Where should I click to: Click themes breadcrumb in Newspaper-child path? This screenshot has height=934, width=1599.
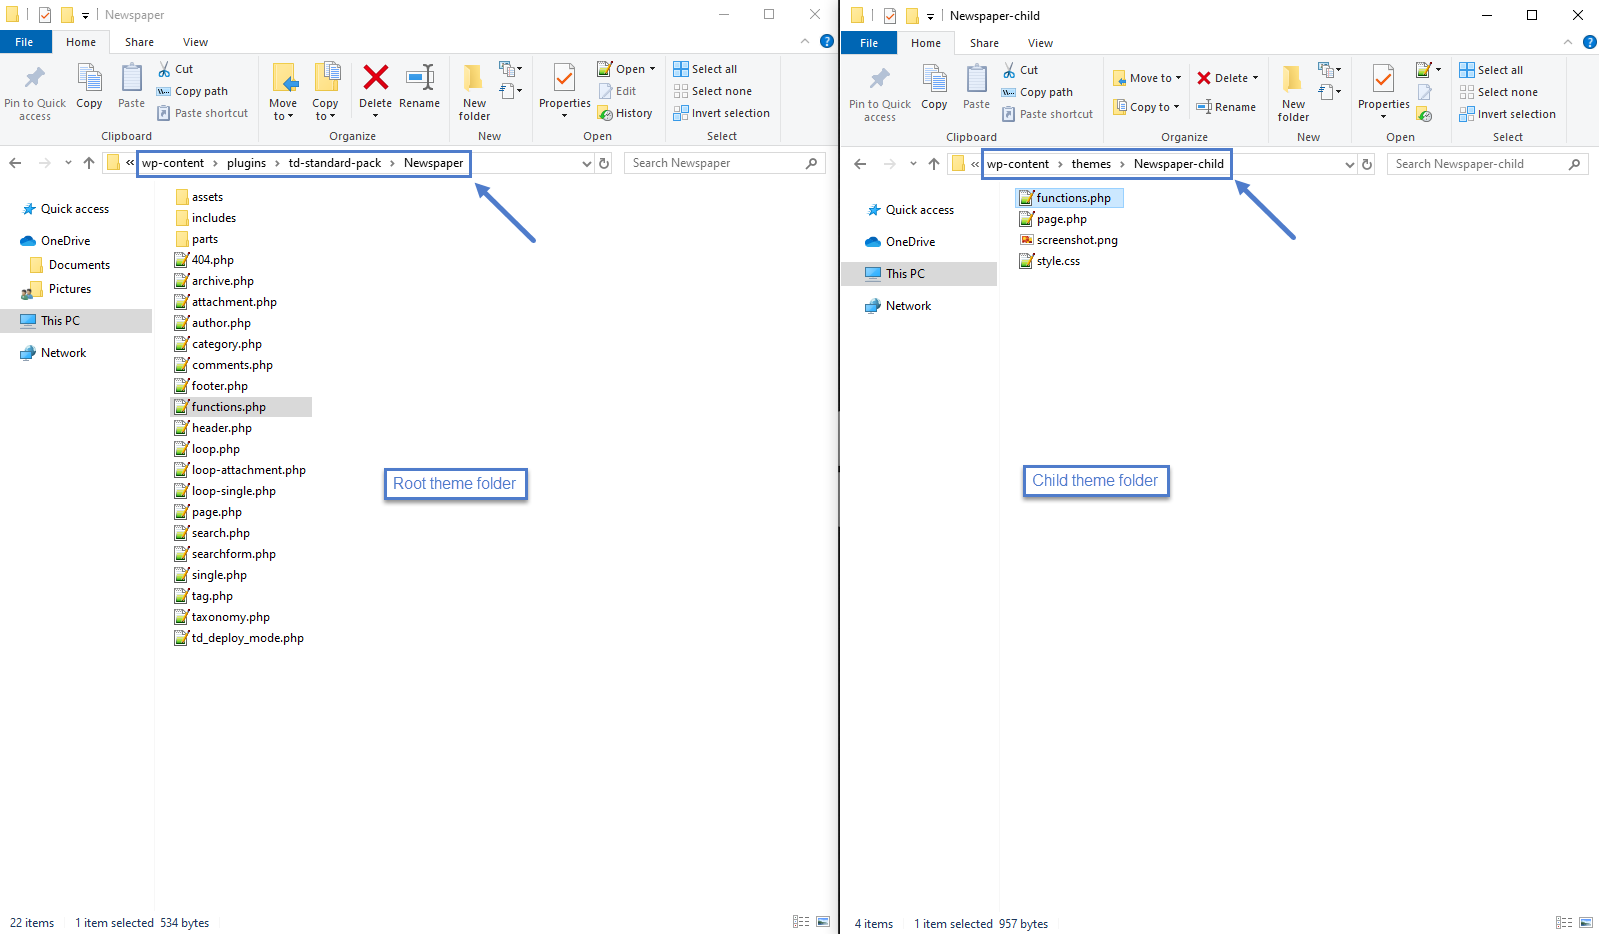point(1091,164)
